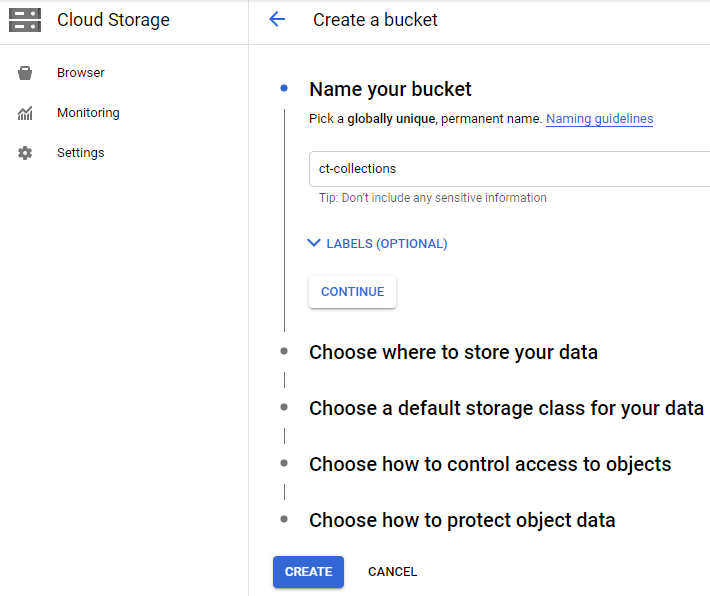Image resolution: width=710 pixels, height=596 pixels.
Task: Open the Monitoring menu item
Action: point(88,113)
